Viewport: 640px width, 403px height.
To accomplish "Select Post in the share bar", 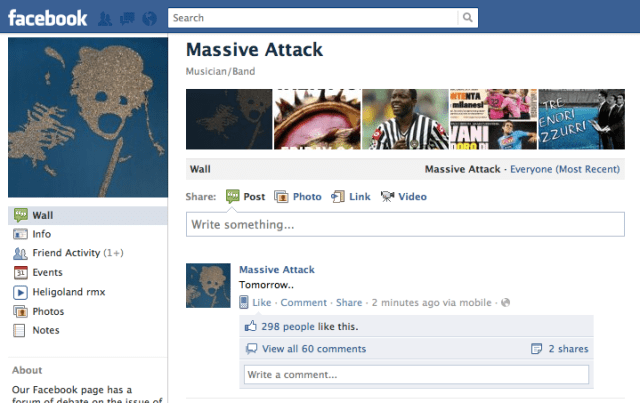I will tap(245, 197).
